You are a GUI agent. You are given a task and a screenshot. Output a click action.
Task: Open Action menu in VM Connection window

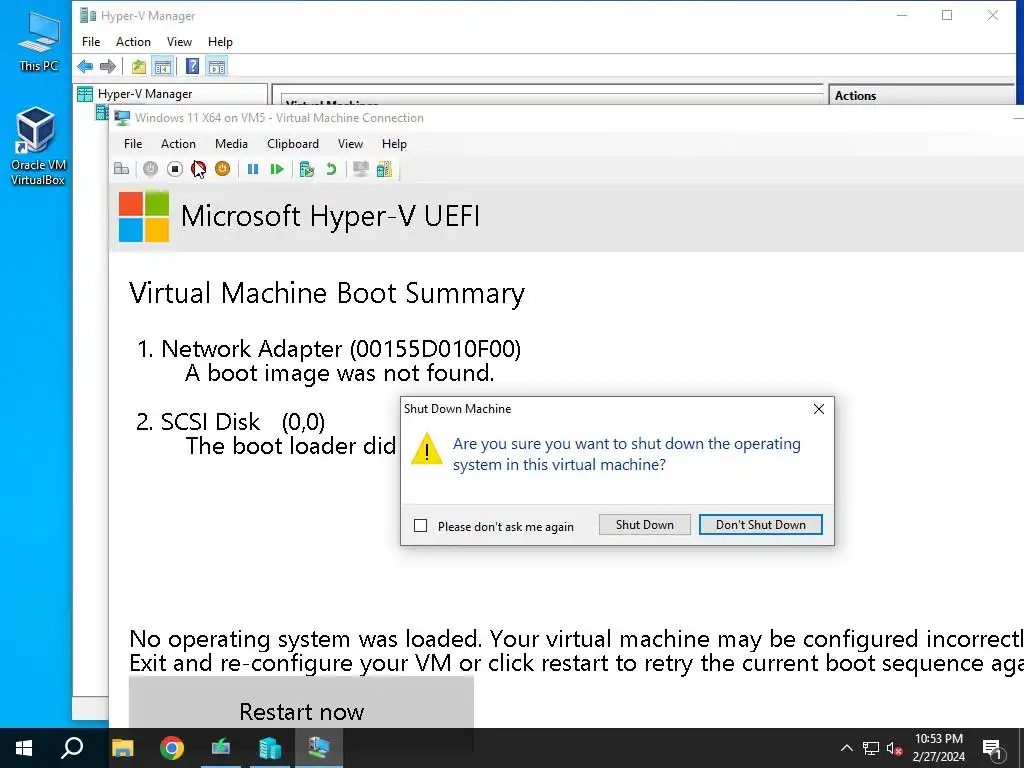pos(178,144)
